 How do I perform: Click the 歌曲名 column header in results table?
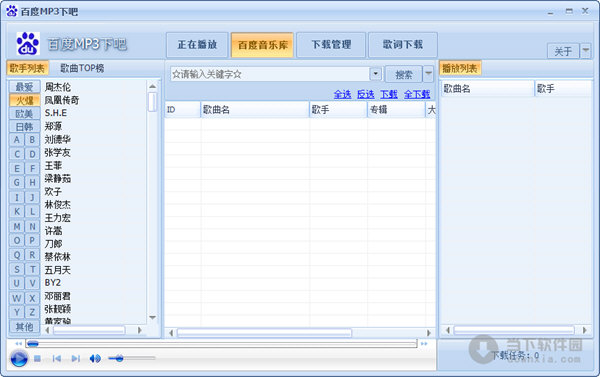coord(255,110)
